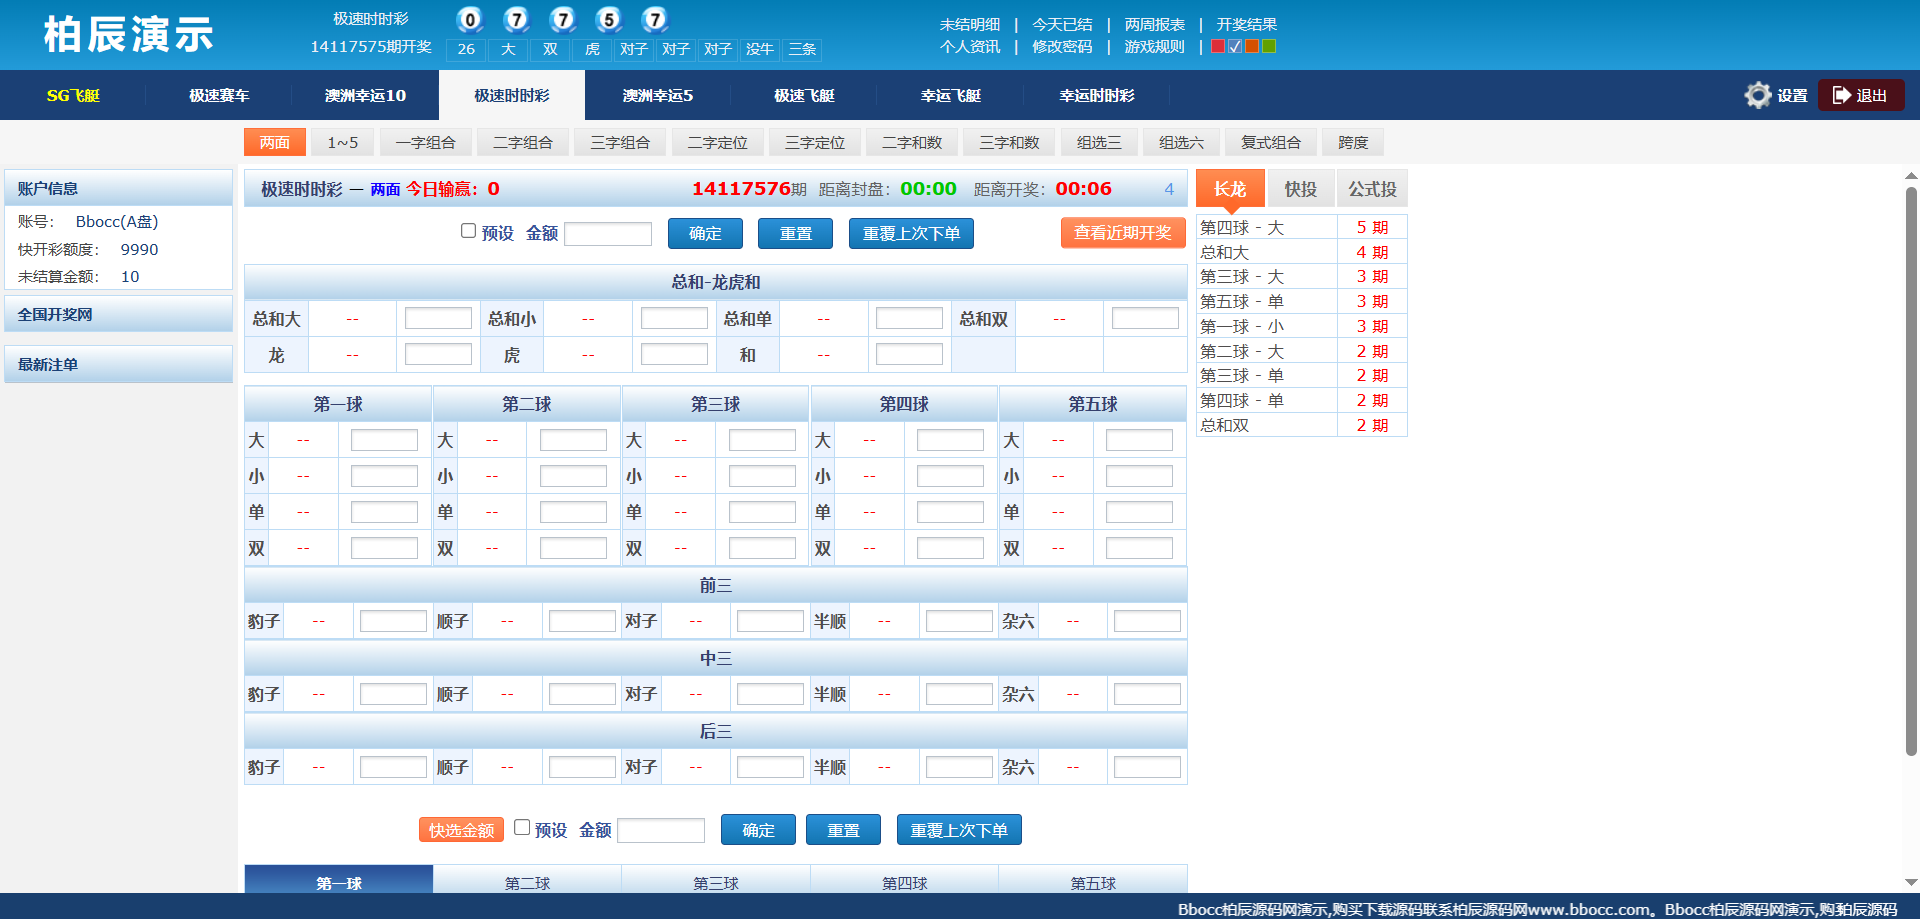Toggle the bottom 预设 checkbox
The height and width of the screenshot is (919, 1920).
point(521,827)
